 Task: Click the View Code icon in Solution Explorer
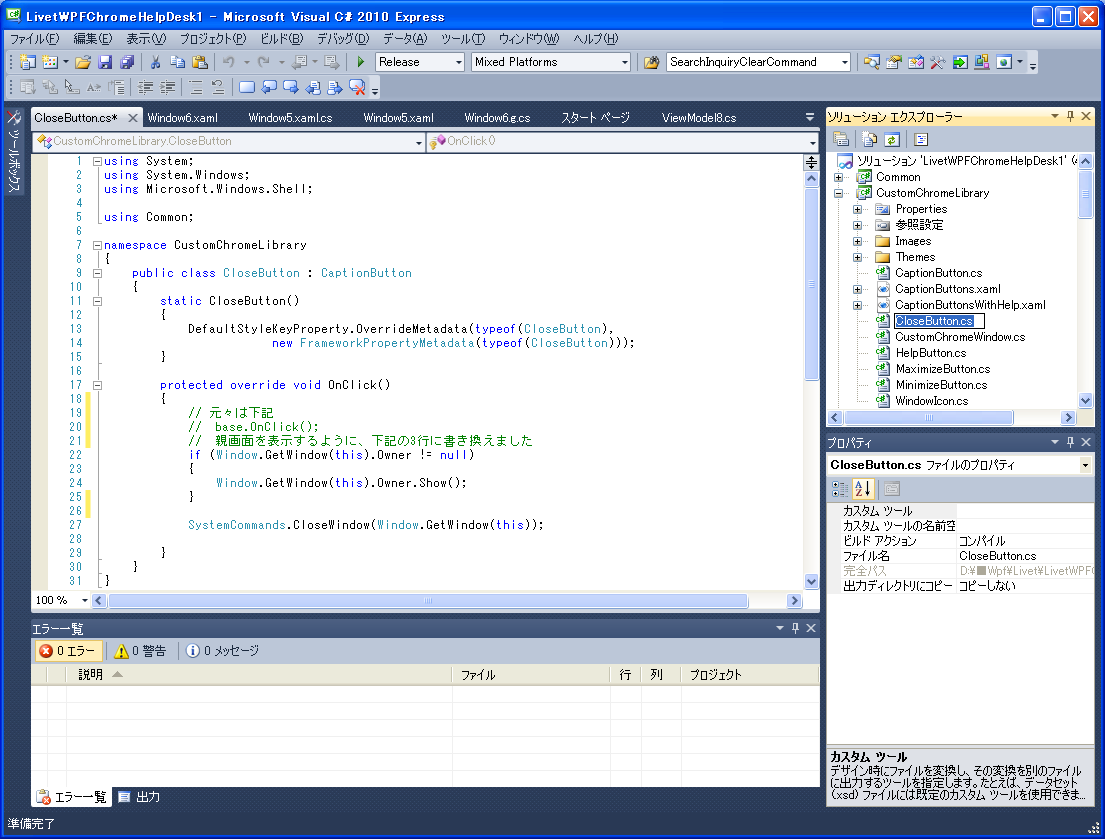pyautogui.click(x=920, y=139)
